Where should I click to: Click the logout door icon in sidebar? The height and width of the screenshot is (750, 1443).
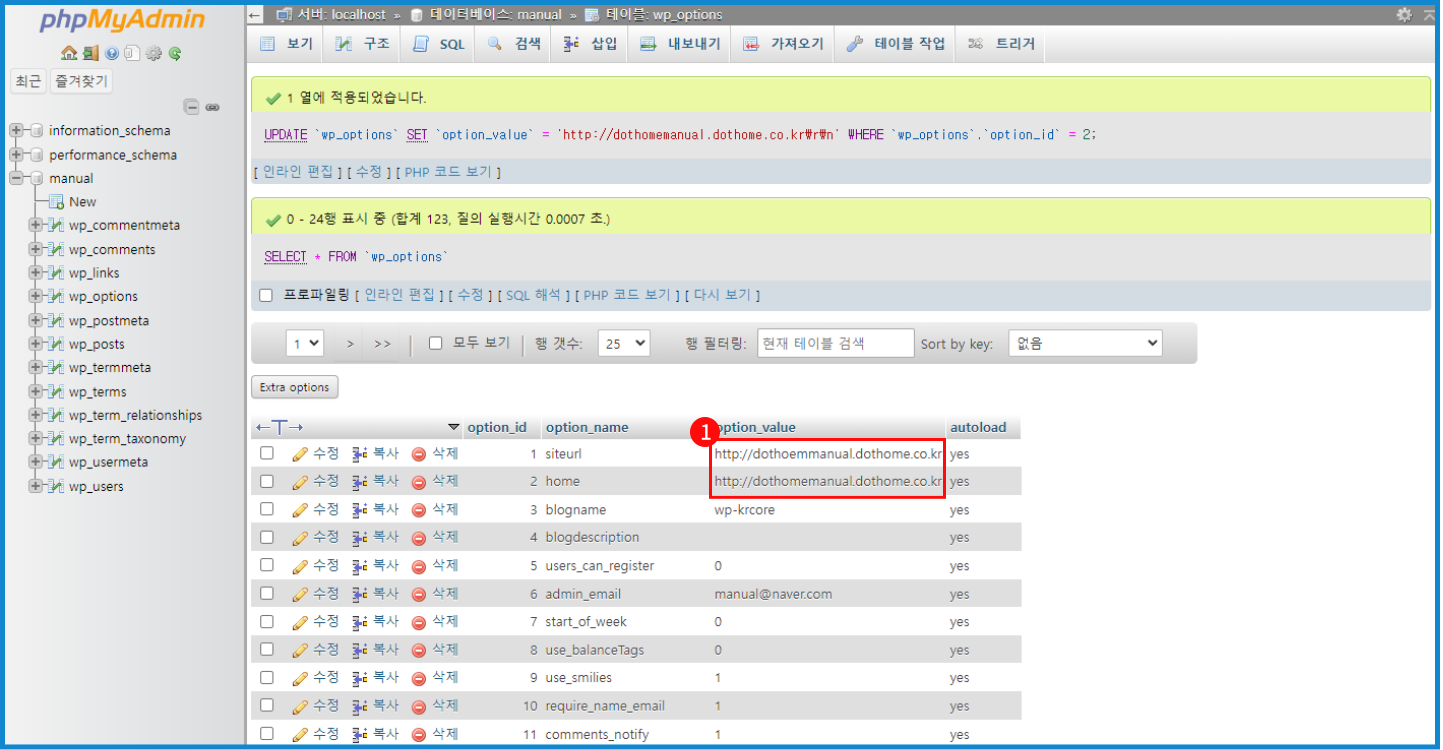[90, 53]
